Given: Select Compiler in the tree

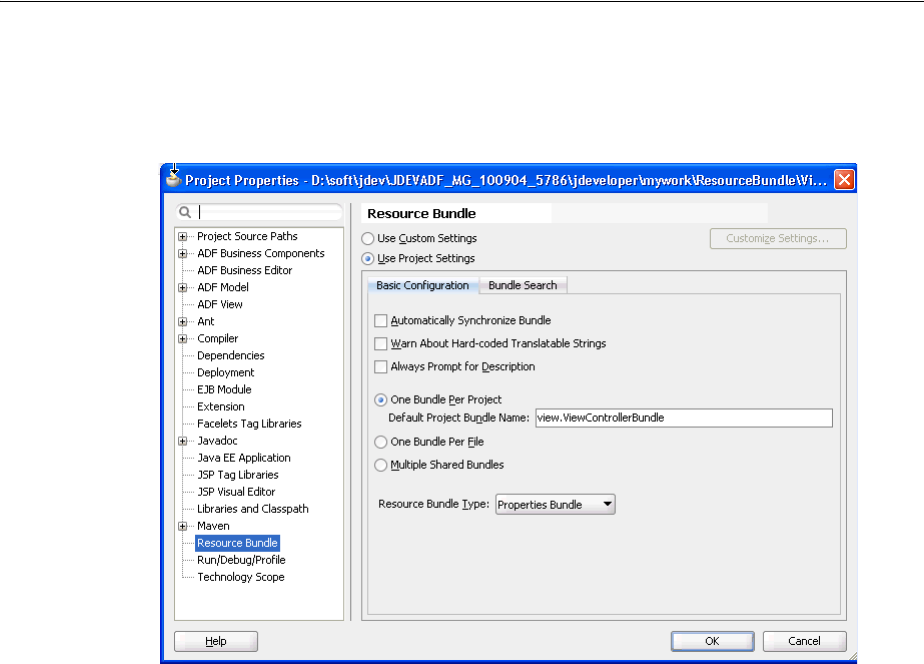Looking at the screenshot, I should (x=217, y=339).
